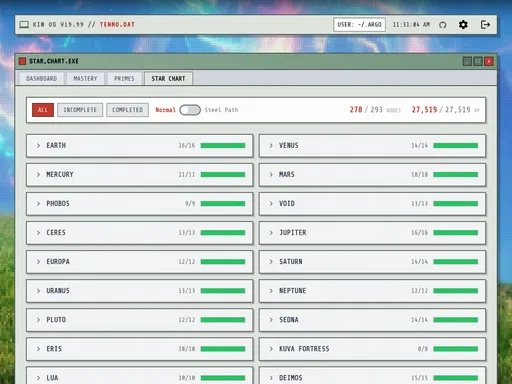This screenshot has height=384, width=512.
Task: Expand the Ceres row chevron
Action: pyautogui.click(x=38, y=233)
